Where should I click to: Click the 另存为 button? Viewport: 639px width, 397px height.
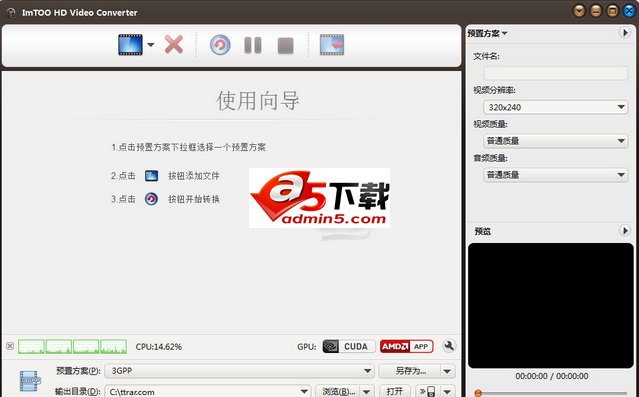410,371
